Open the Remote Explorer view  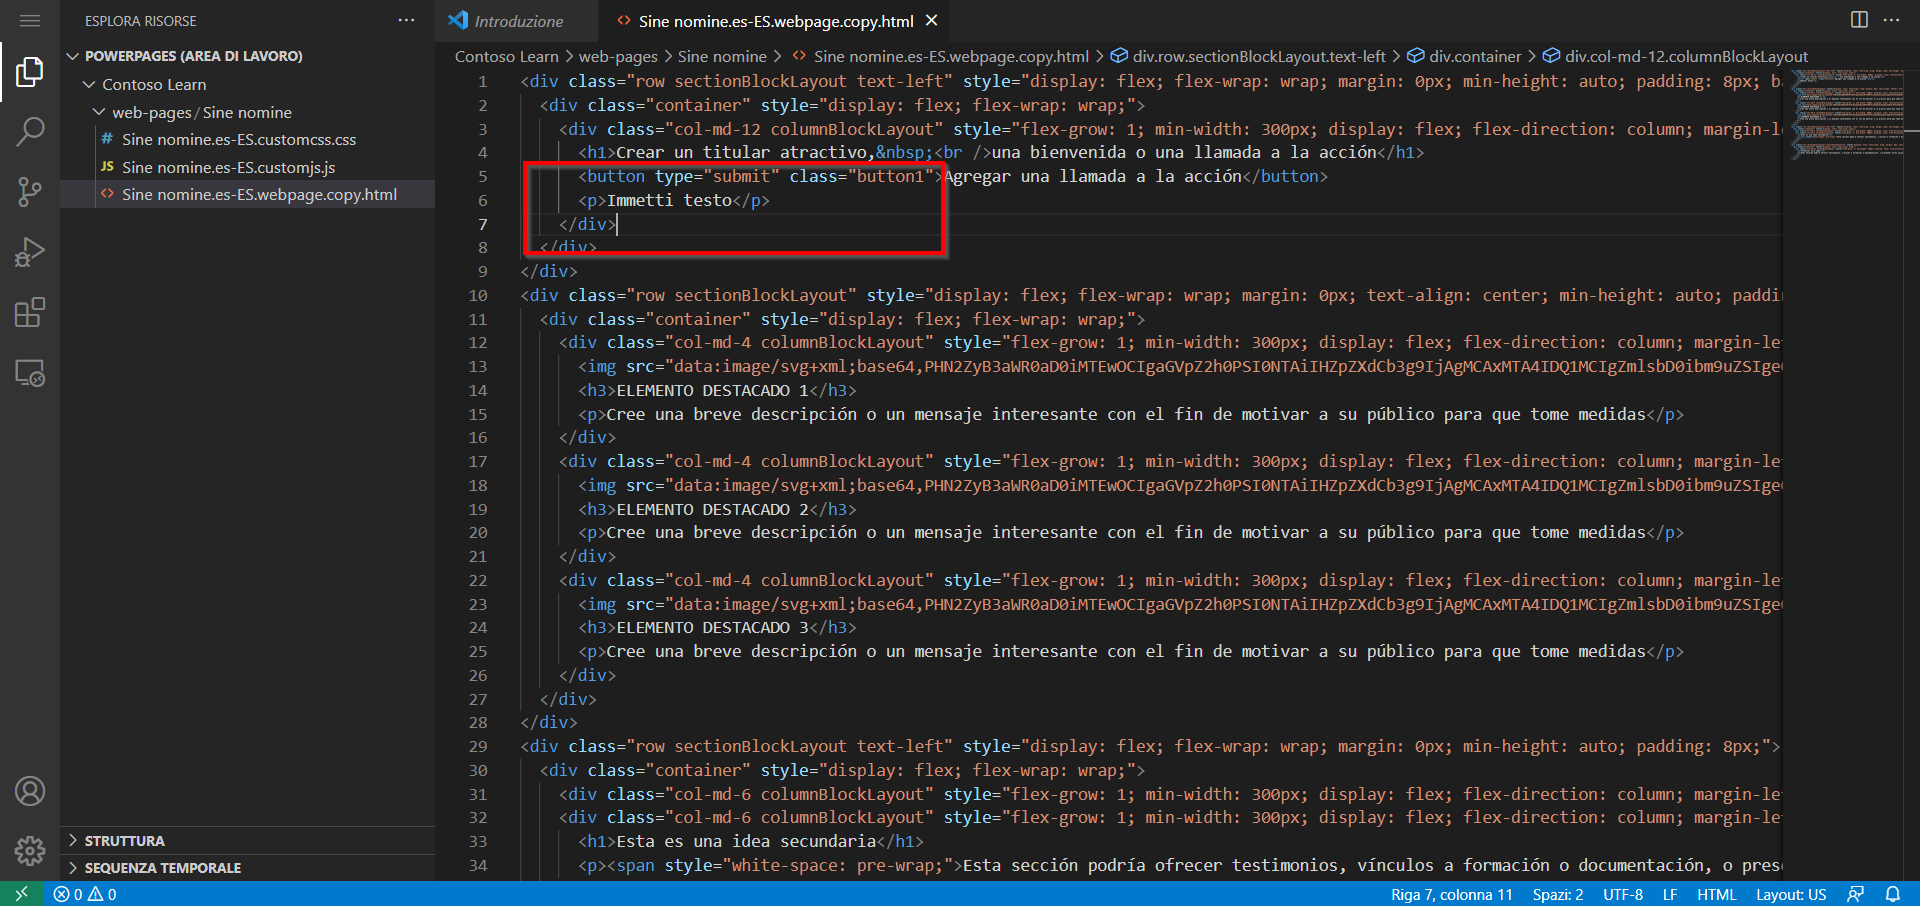click(30, 373)
